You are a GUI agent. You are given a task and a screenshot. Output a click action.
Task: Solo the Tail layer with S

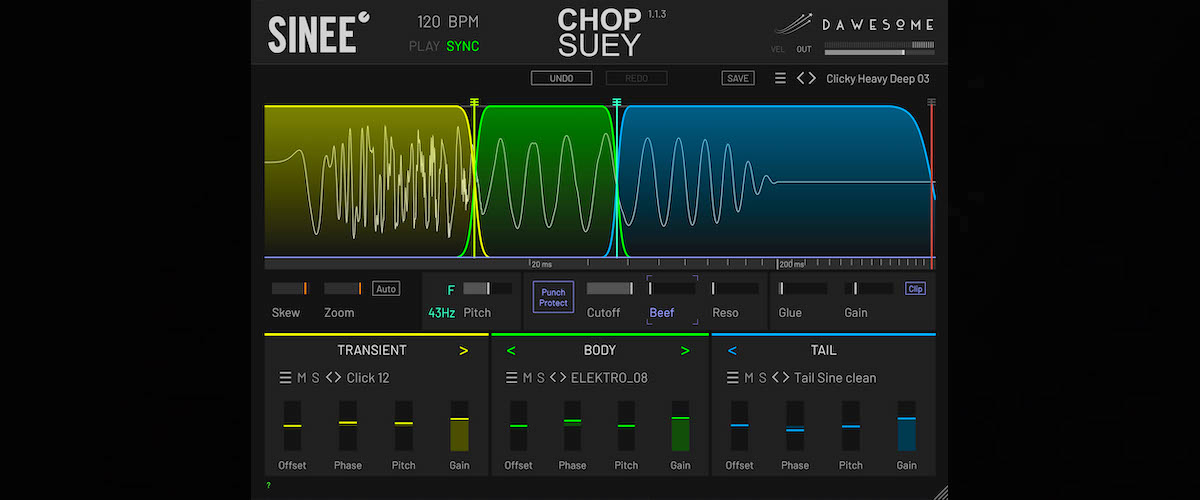pos(763,378)
